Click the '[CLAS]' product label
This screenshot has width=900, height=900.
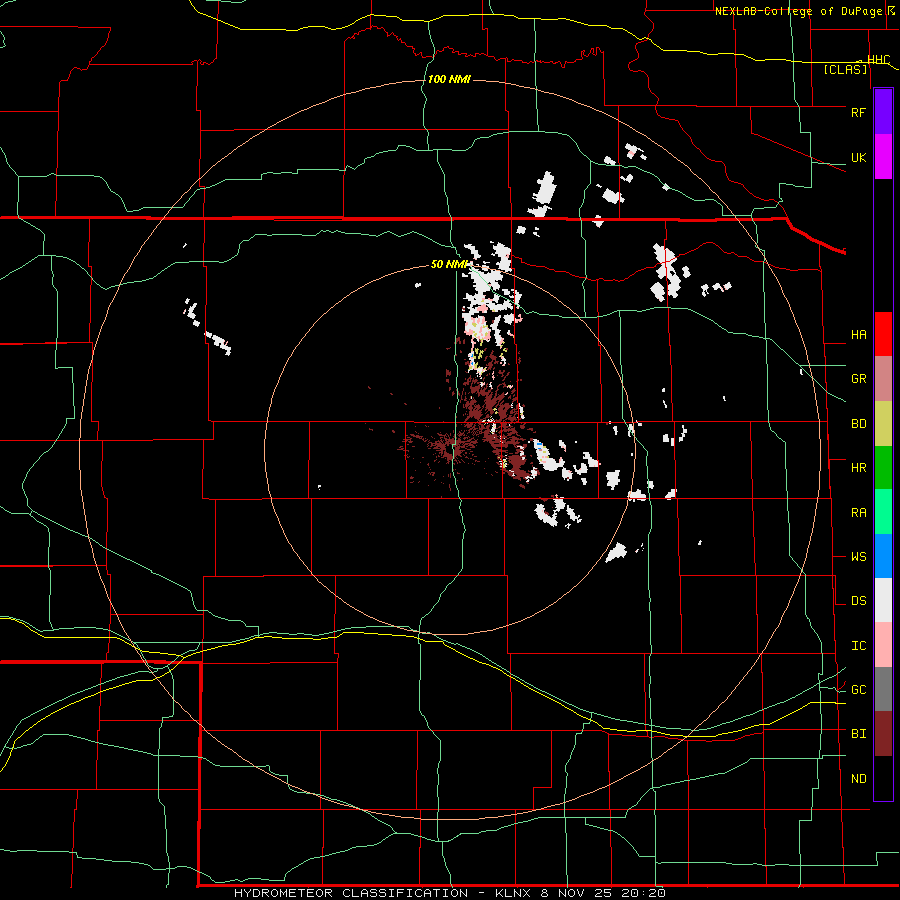pyautogui.click(x=845, y=69)
